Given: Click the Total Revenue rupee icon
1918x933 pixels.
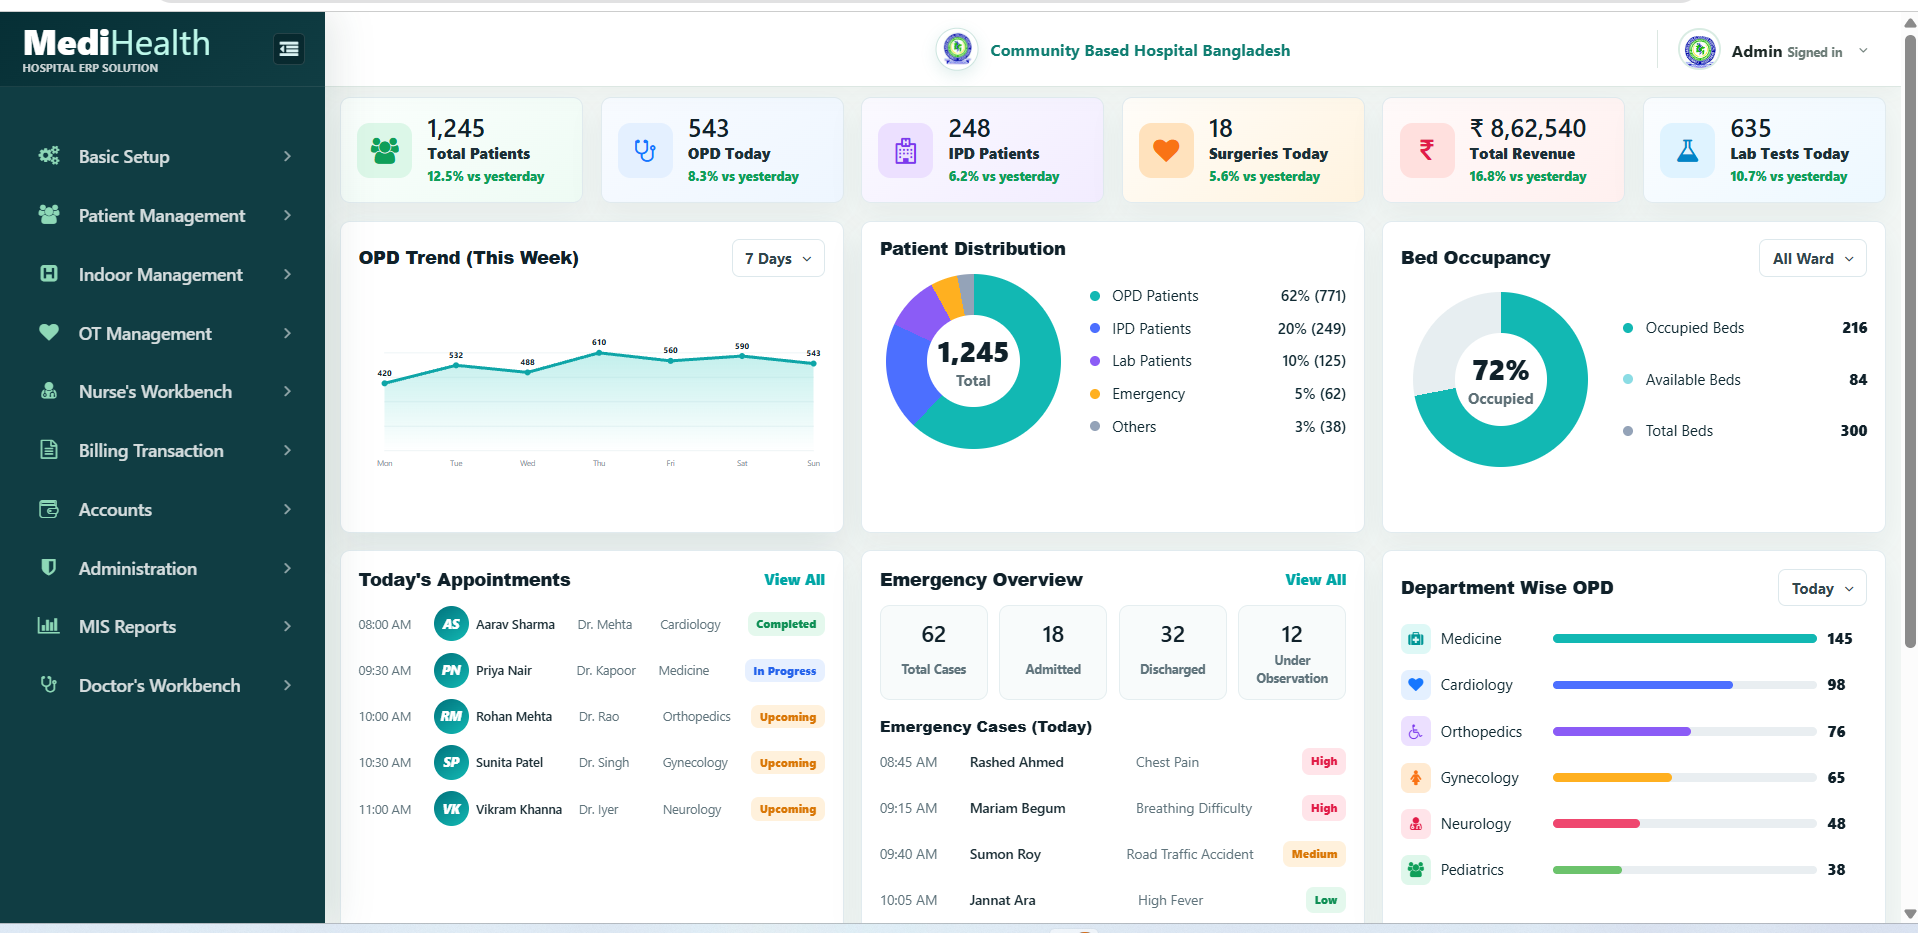Looking at the screenshot, I should (x=1427, y=150).
